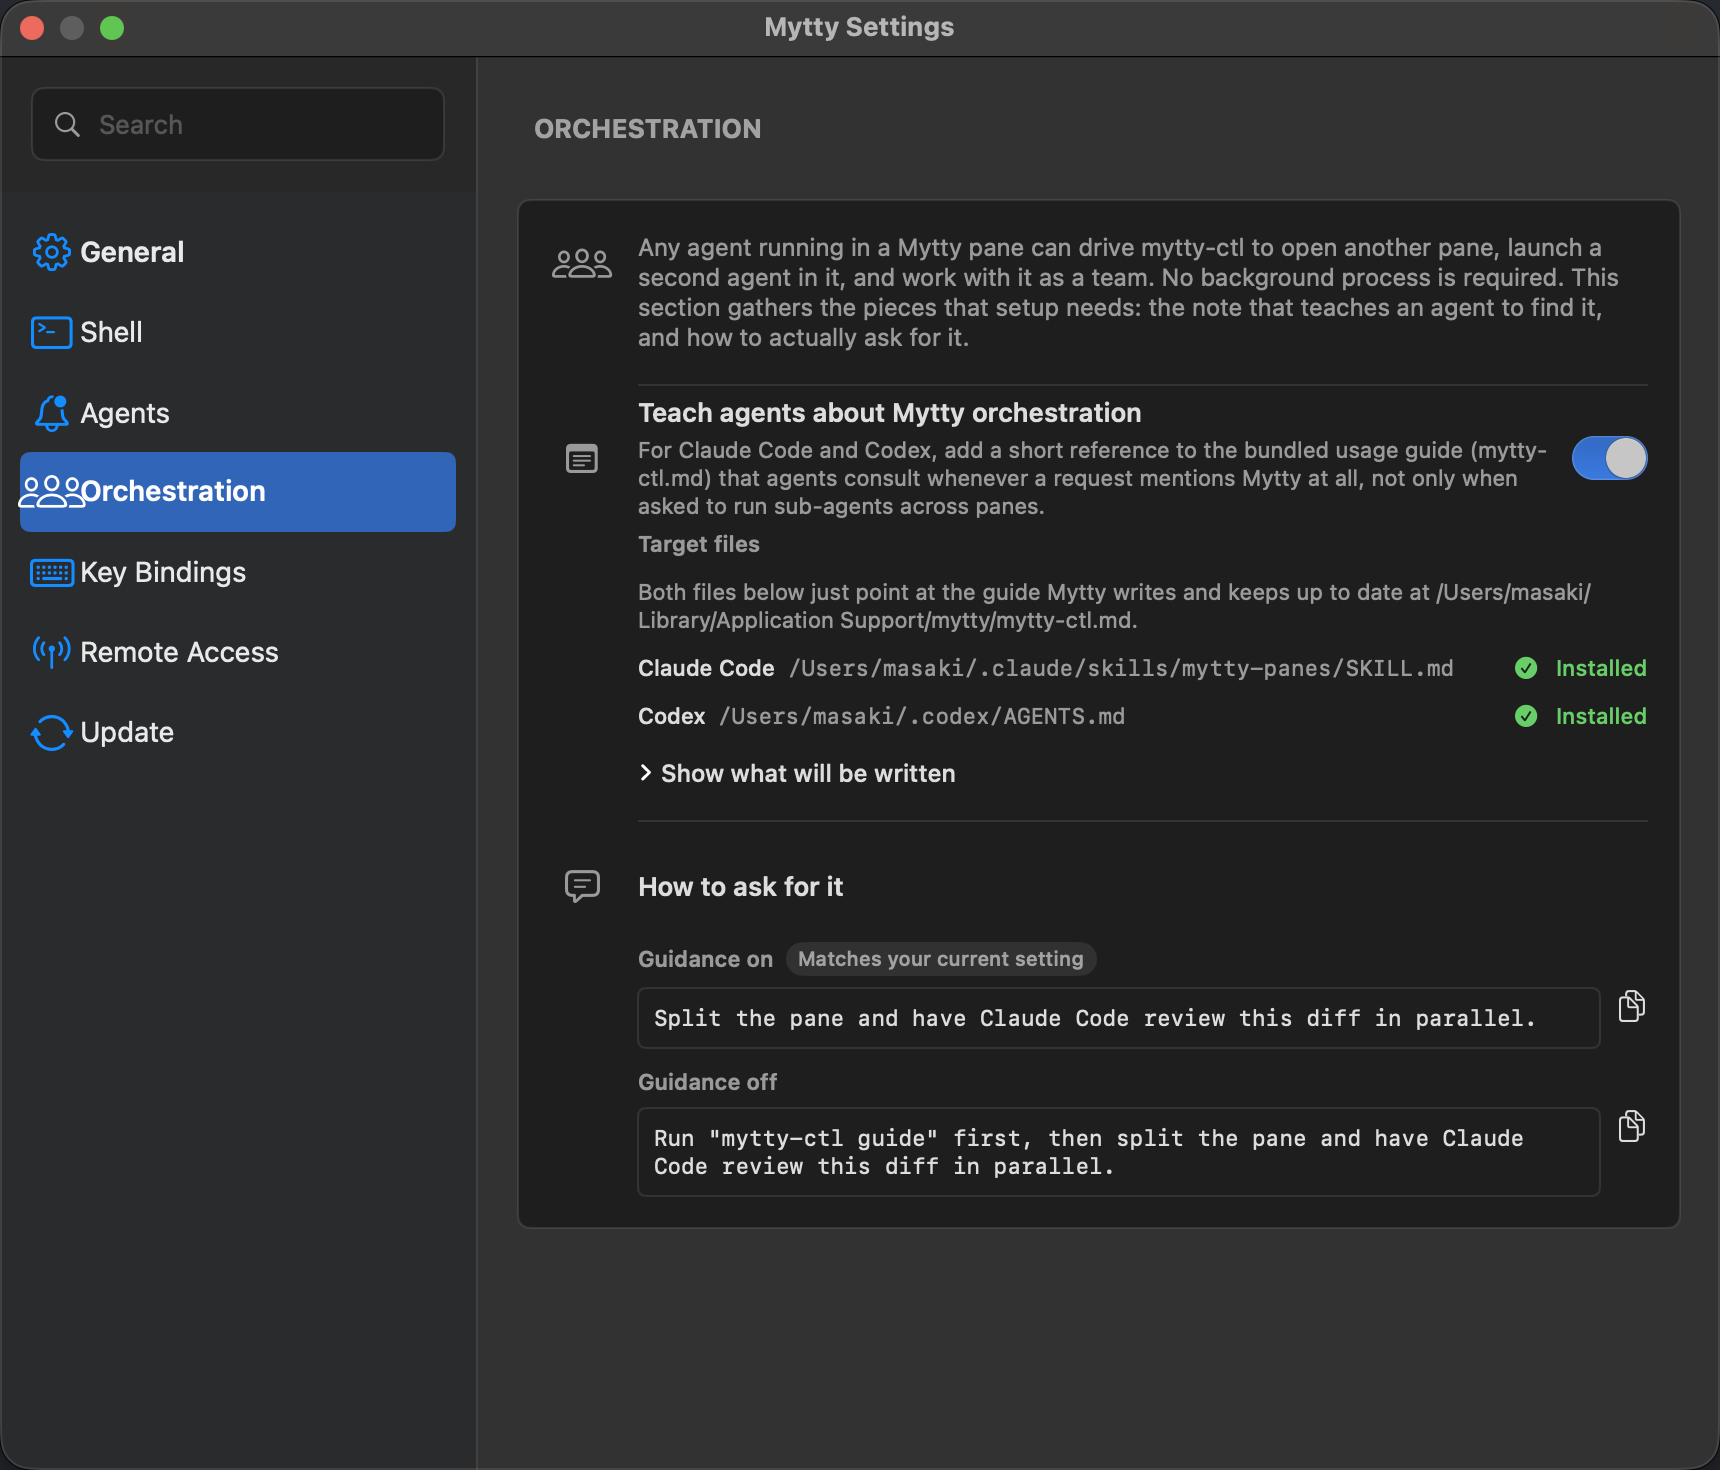Select the Orchestration sidebar item
This screenshot has height=1470, width=1720.
[238, 492]
